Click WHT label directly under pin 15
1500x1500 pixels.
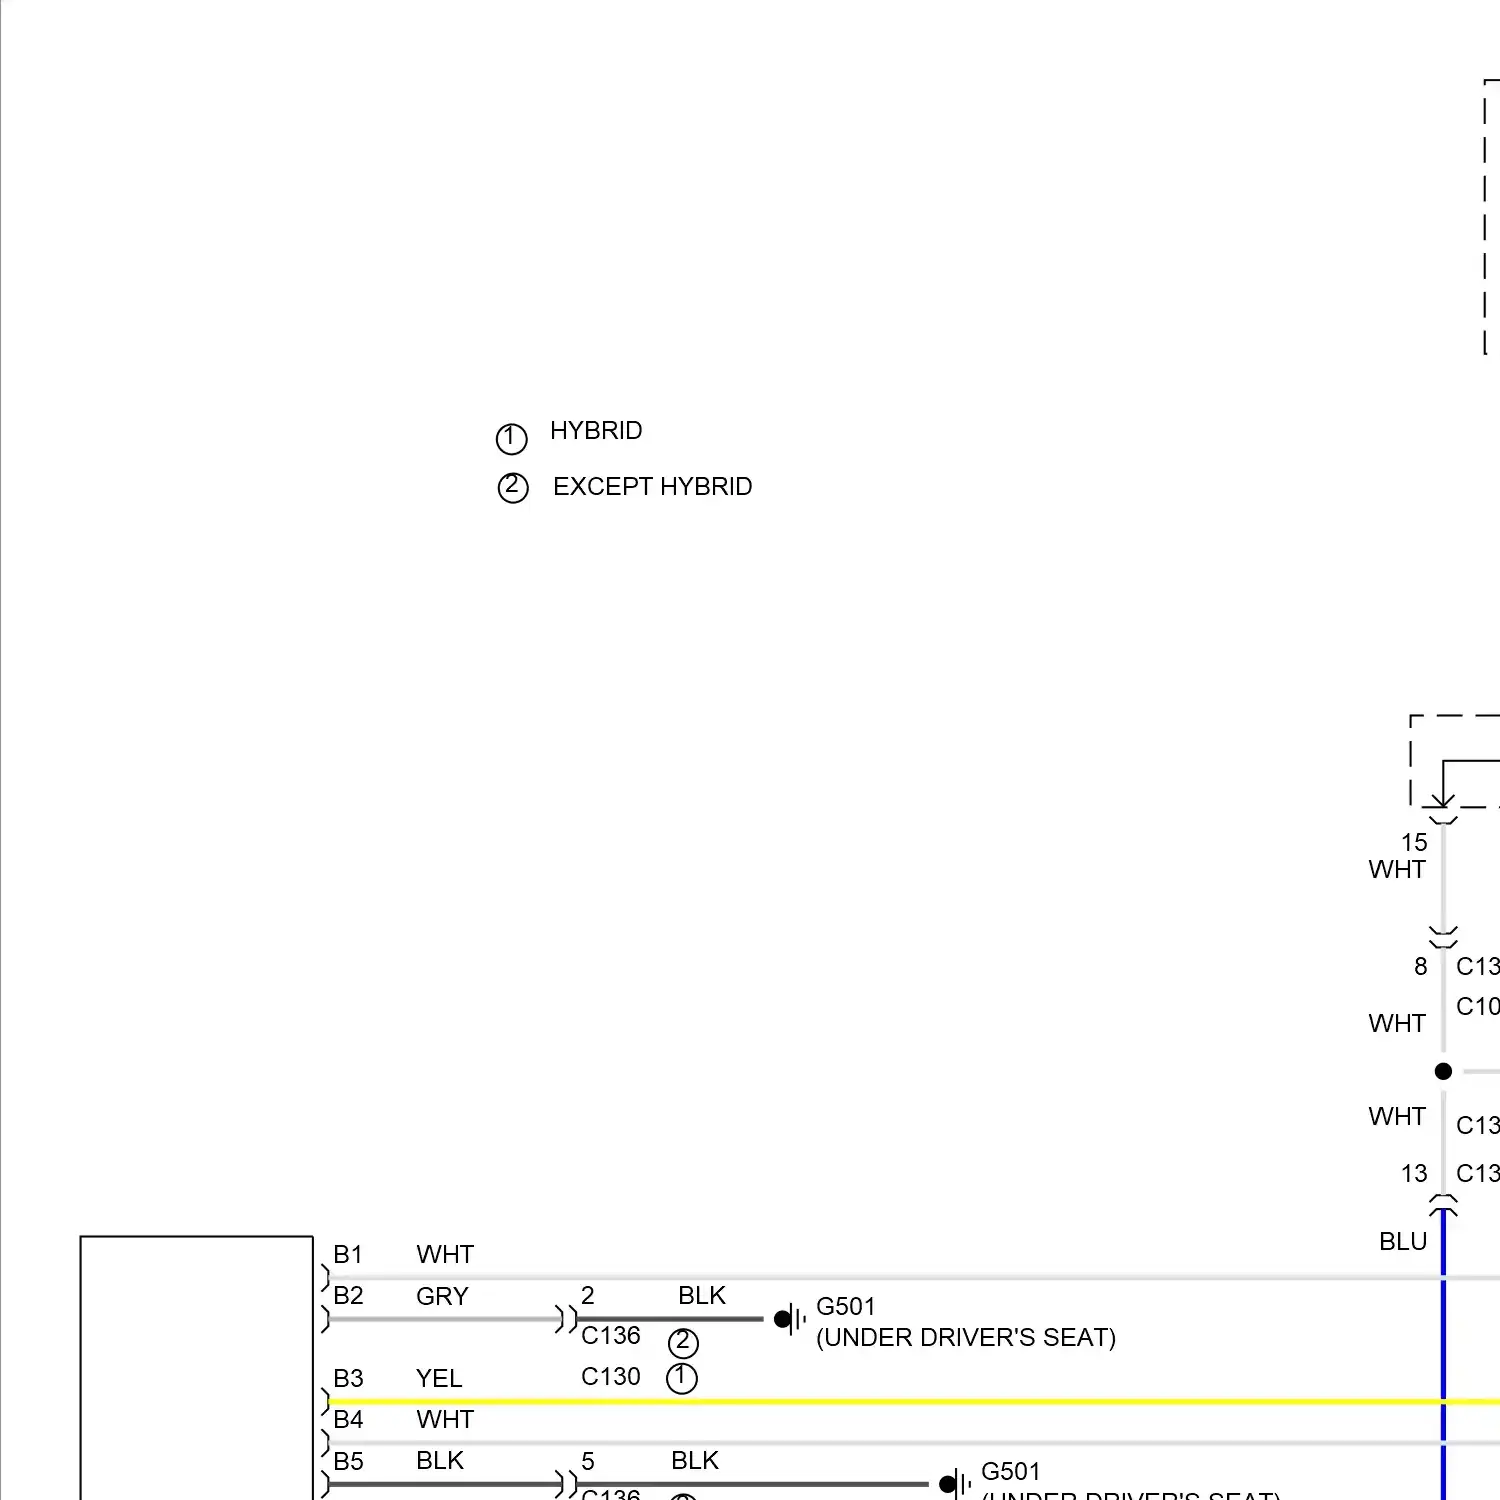pos(1397,869)
